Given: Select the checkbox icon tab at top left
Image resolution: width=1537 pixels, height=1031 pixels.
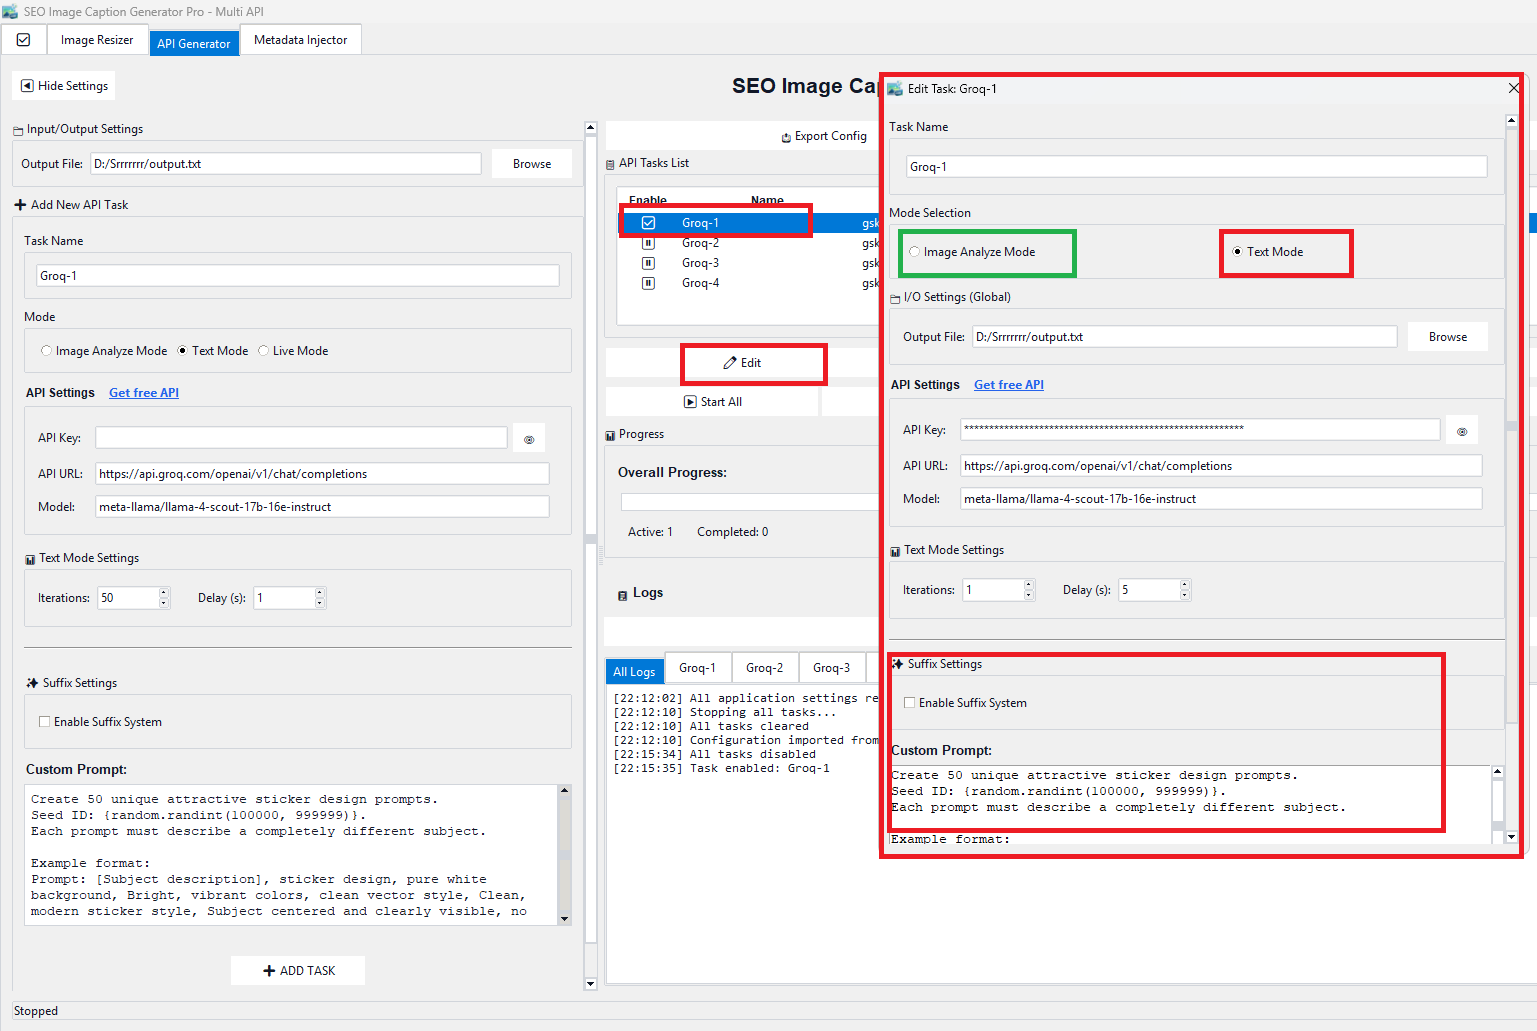Looking at the screenshot, I should [x=23, y=39].
